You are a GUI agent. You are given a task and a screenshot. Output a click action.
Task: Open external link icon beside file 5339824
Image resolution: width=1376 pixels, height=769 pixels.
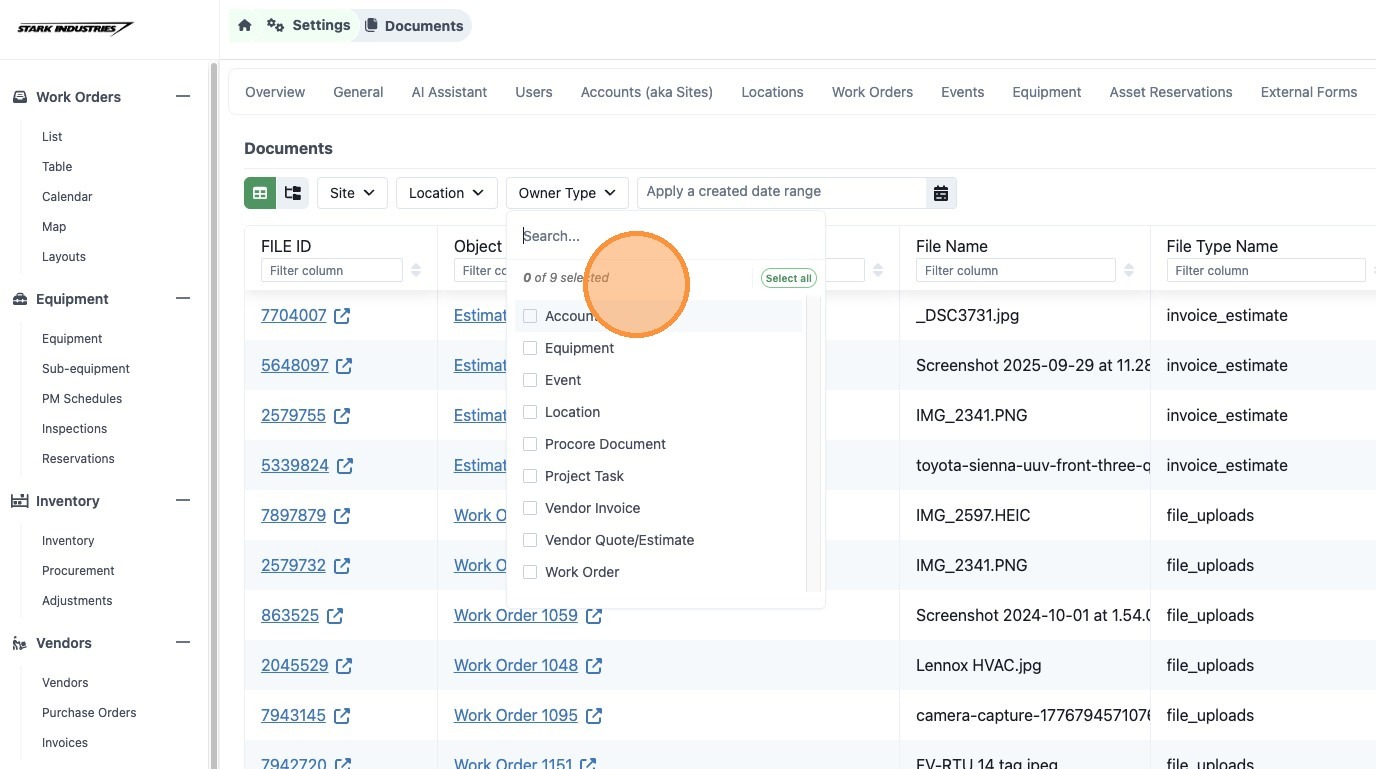[345, 466]
